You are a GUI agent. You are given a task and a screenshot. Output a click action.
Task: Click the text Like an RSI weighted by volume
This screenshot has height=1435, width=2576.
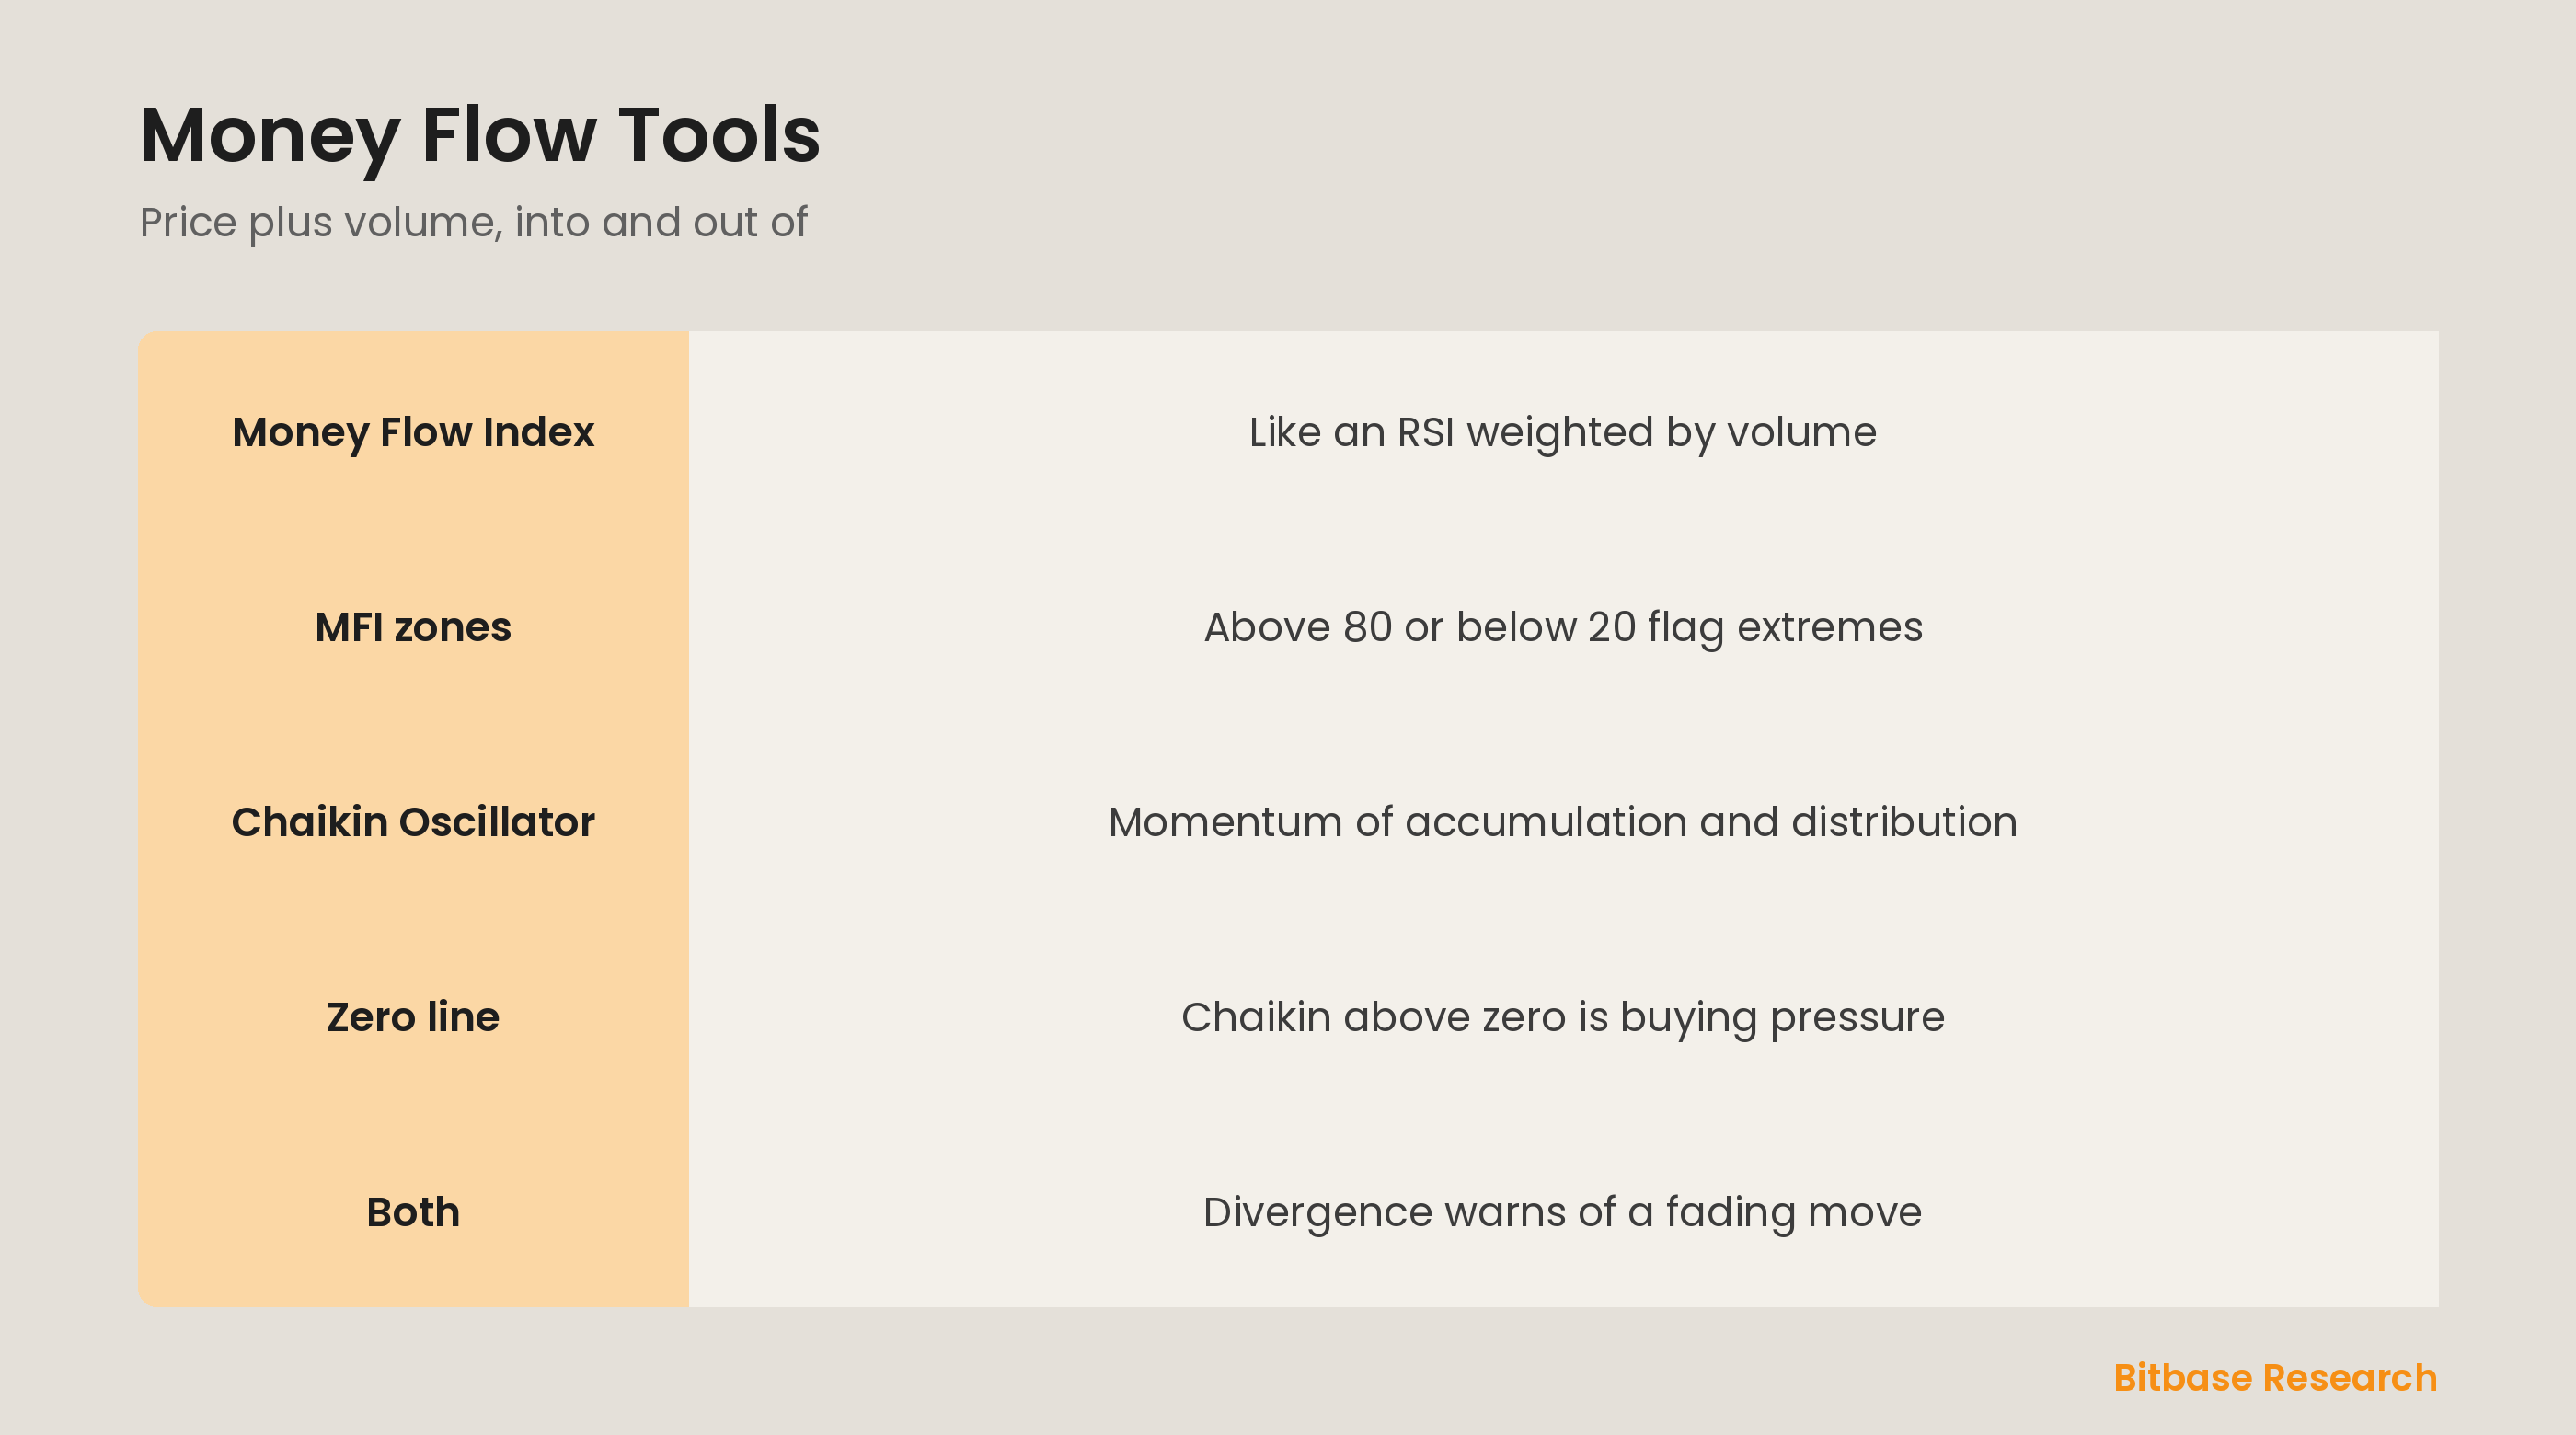[1563, 433]
